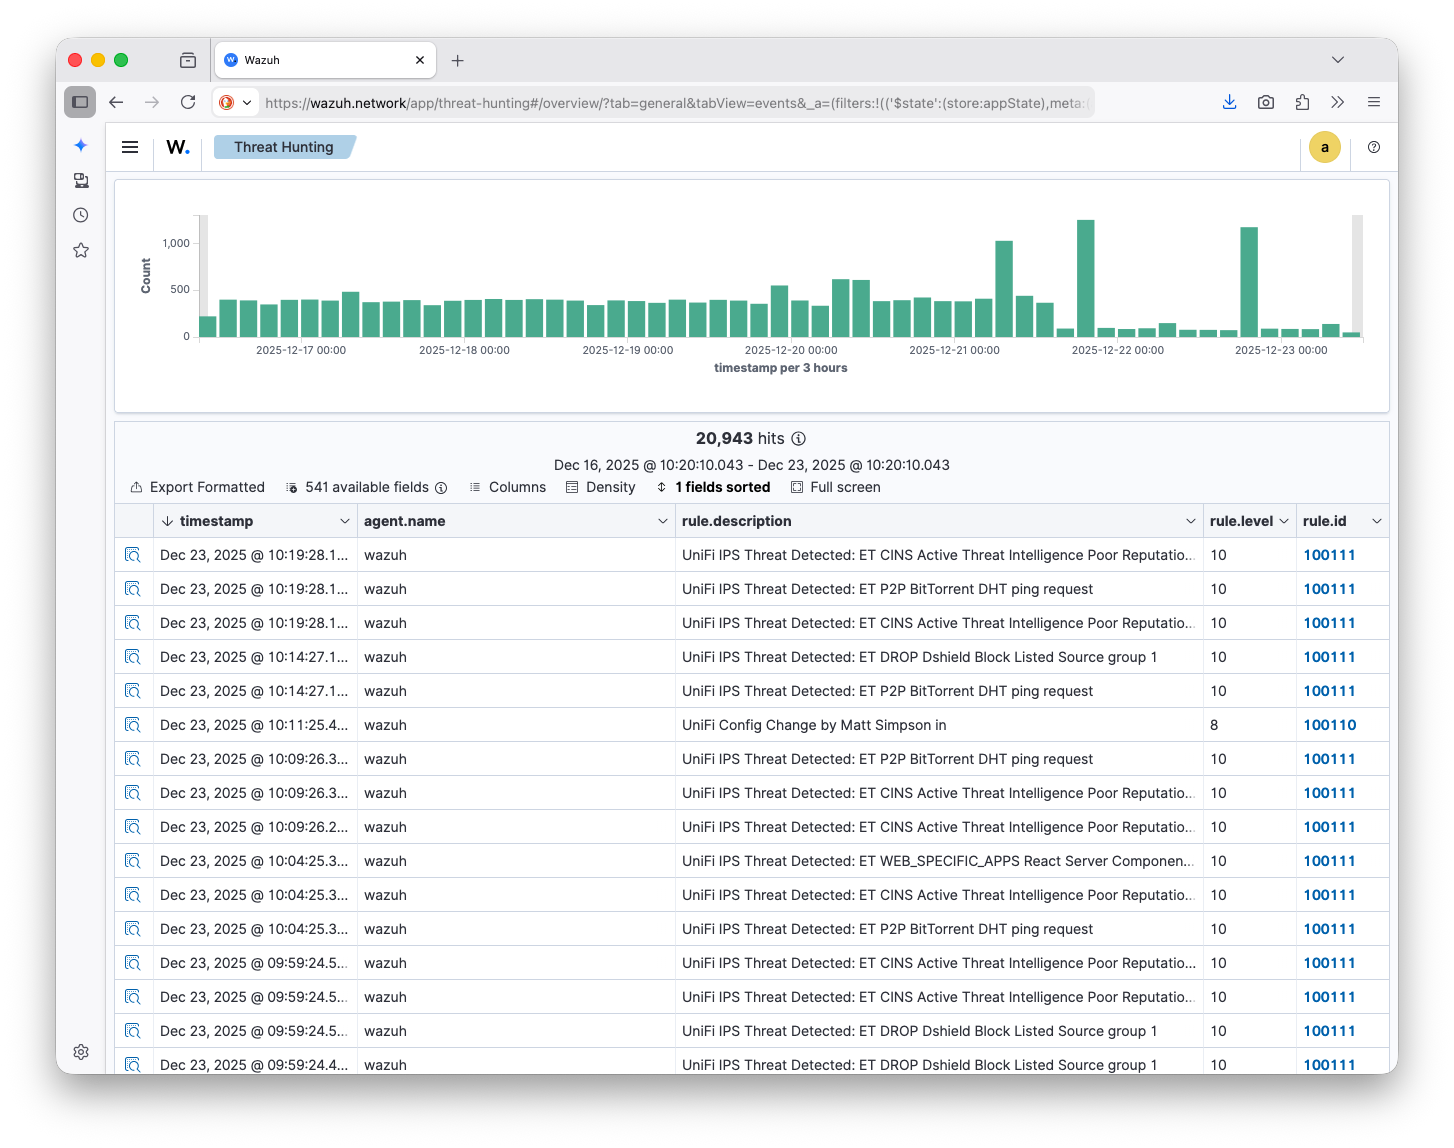
Task: Open rule ID 100110 link
Action: pos(1329,725)
